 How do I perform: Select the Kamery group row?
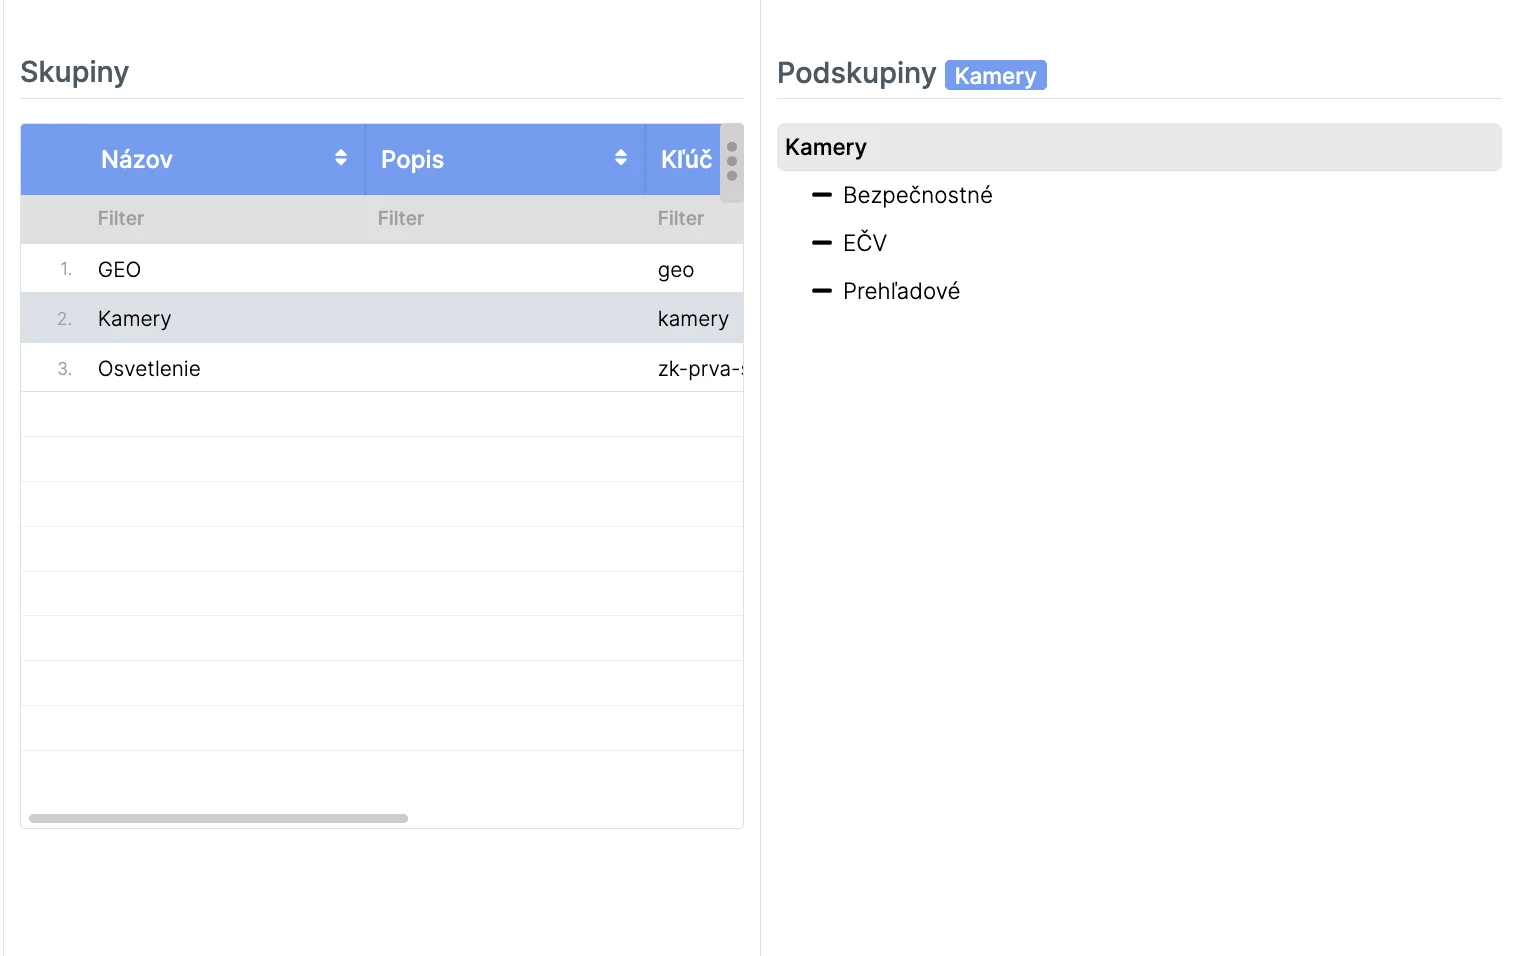tap(135, 319)
